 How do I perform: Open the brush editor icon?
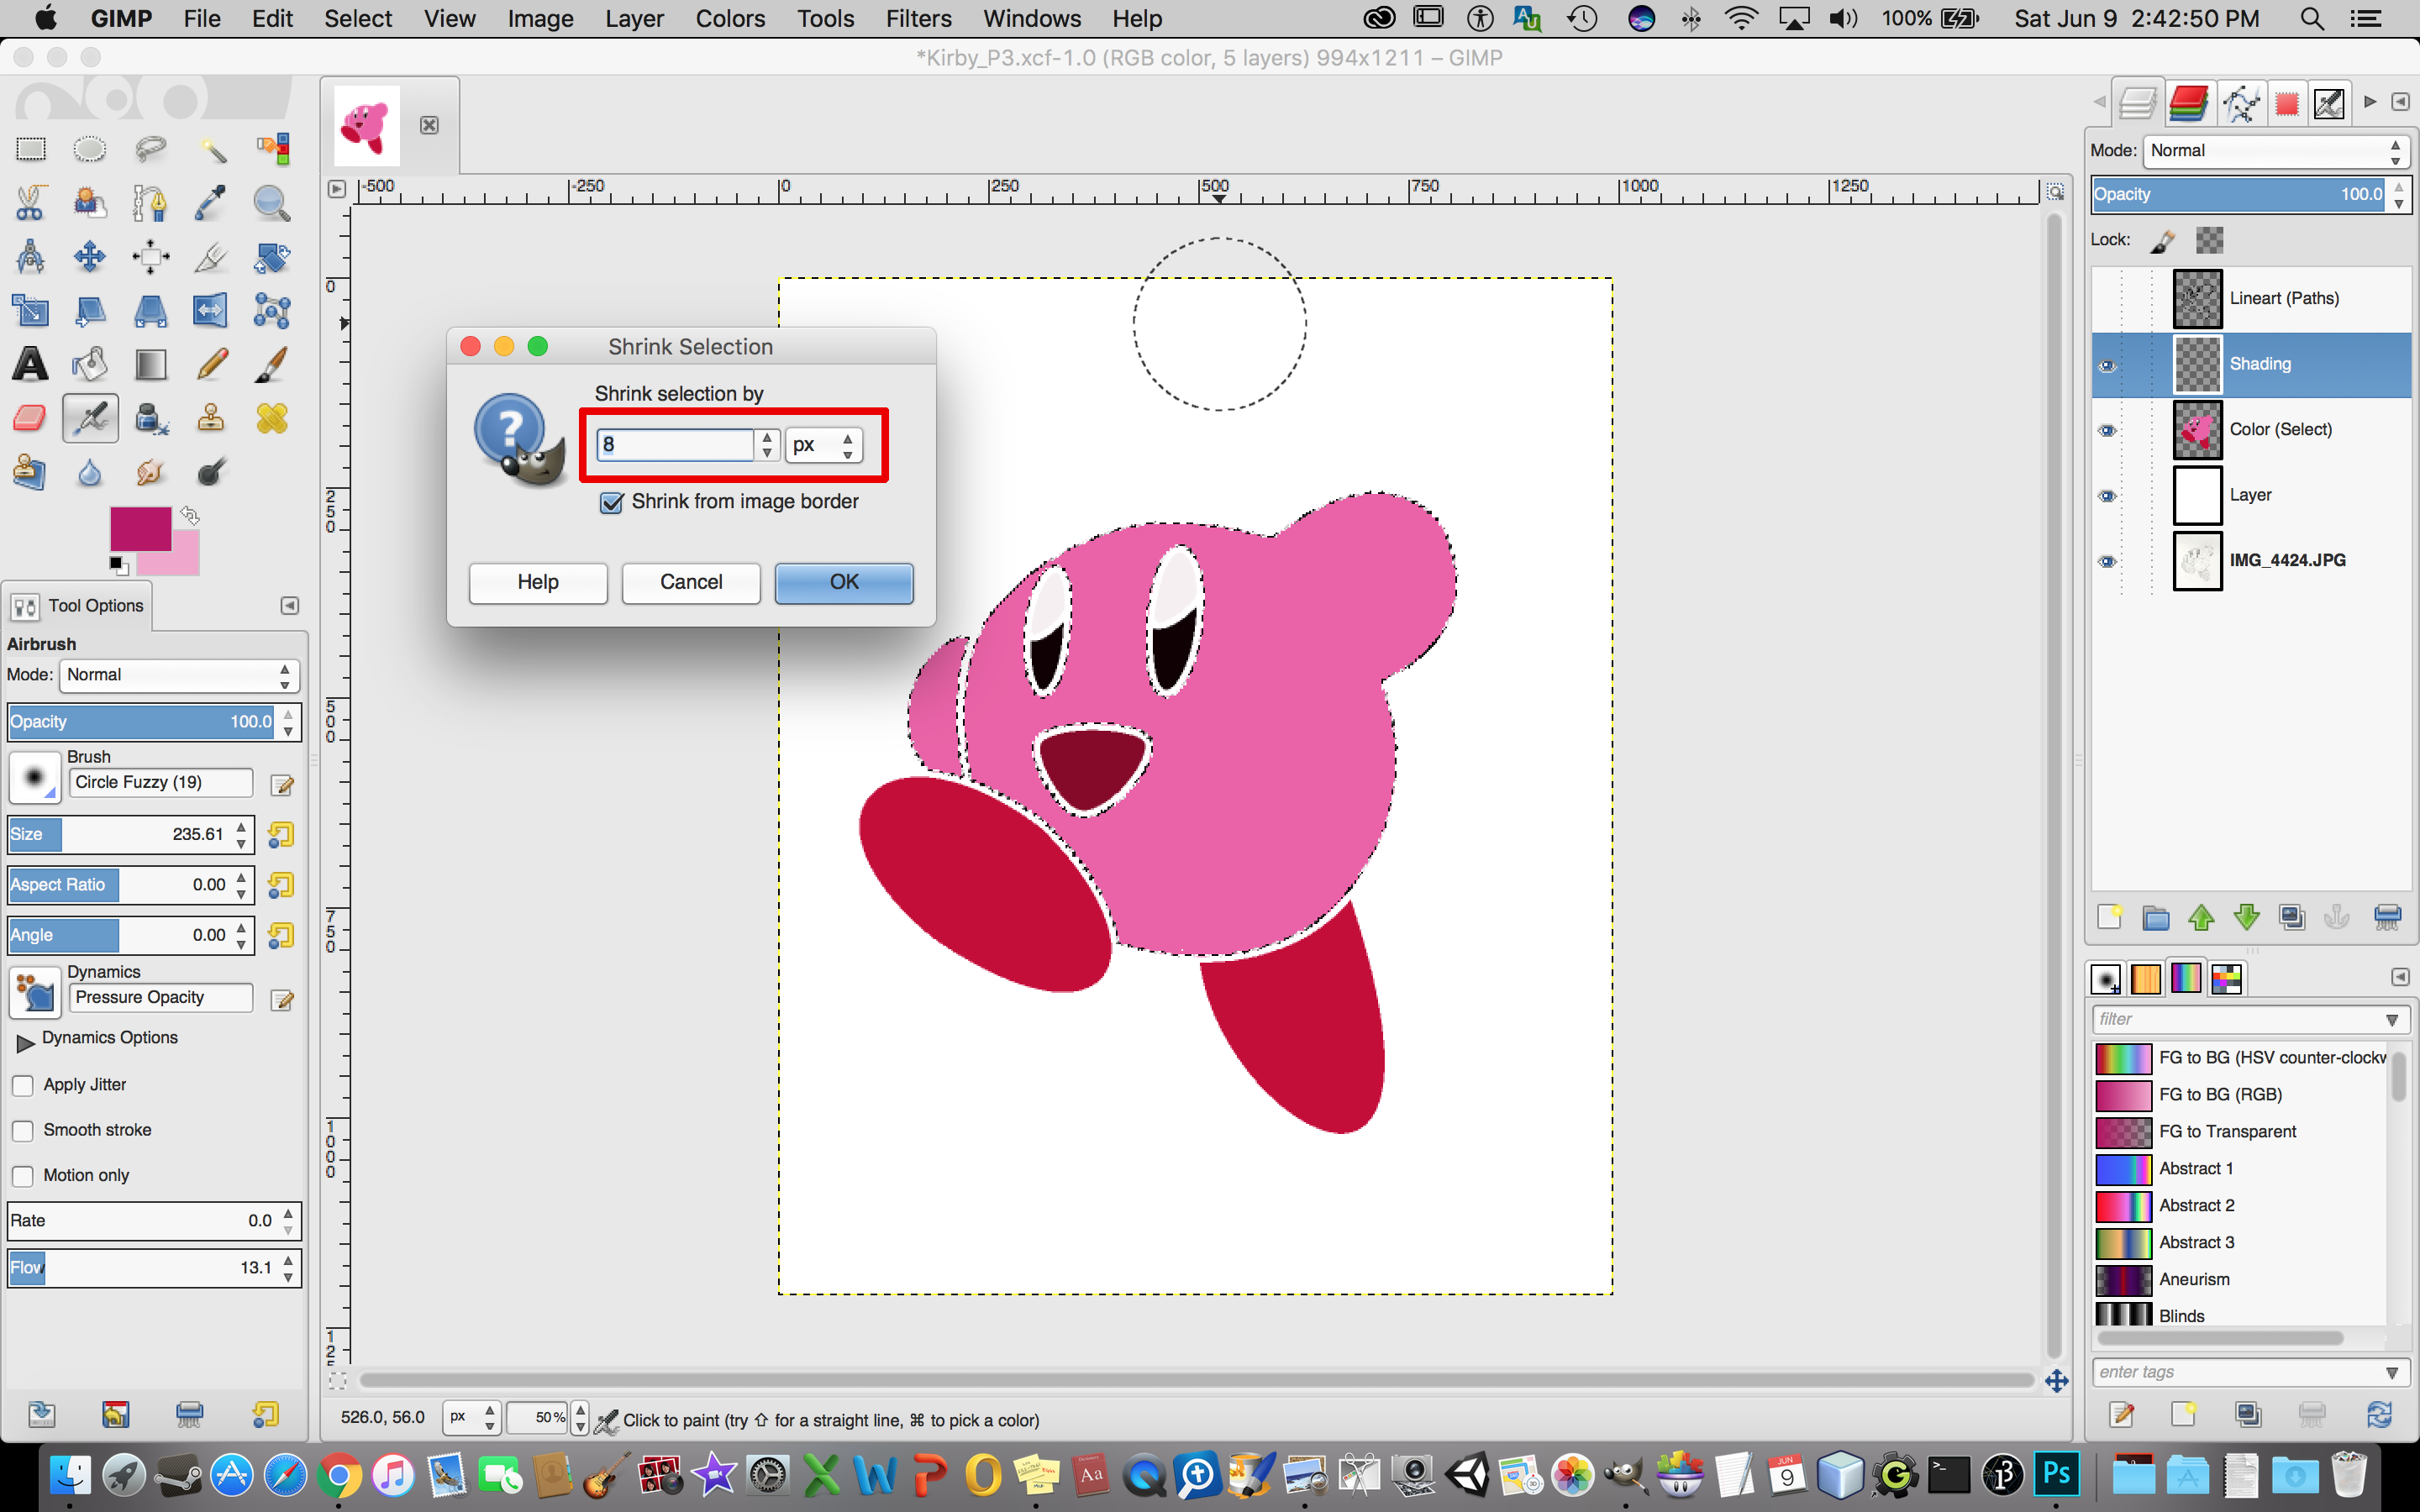click(282, 785)
